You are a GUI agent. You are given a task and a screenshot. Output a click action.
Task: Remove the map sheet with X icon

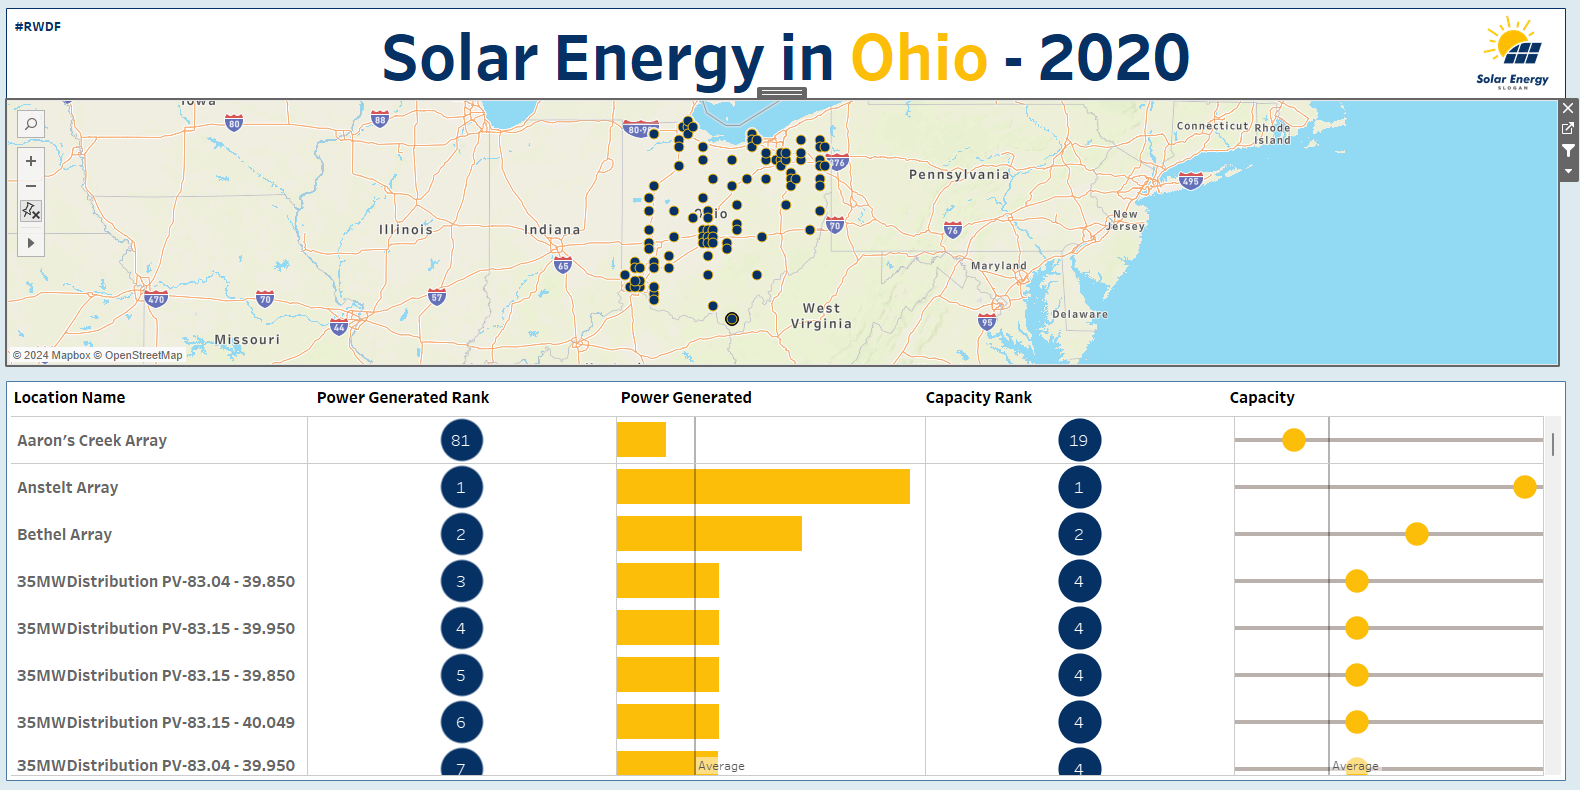click(x=1568, y=108)
